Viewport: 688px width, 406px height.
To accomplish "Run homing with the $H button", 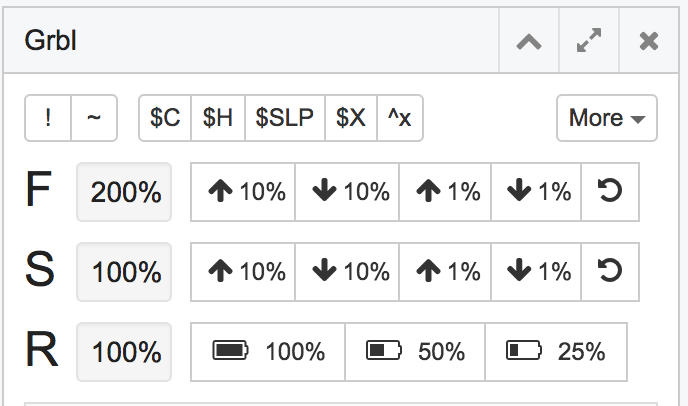I will (x=217, y=118).
